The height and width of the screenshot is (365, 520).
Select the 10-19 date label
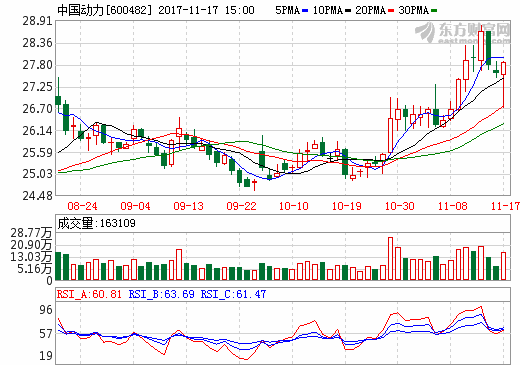pos(347,206)
